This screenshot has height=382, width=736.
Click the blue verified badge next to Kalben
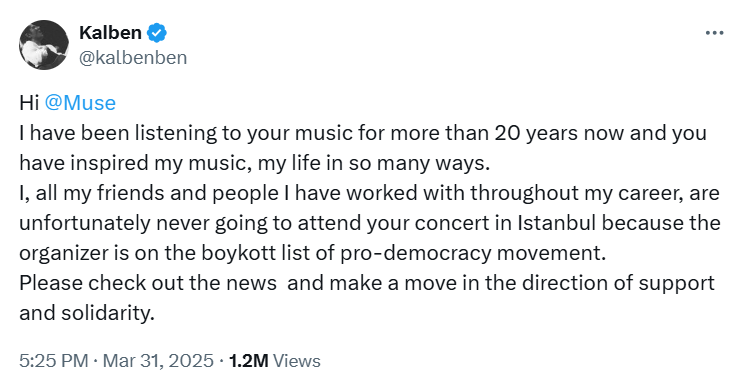coord(157,33)
